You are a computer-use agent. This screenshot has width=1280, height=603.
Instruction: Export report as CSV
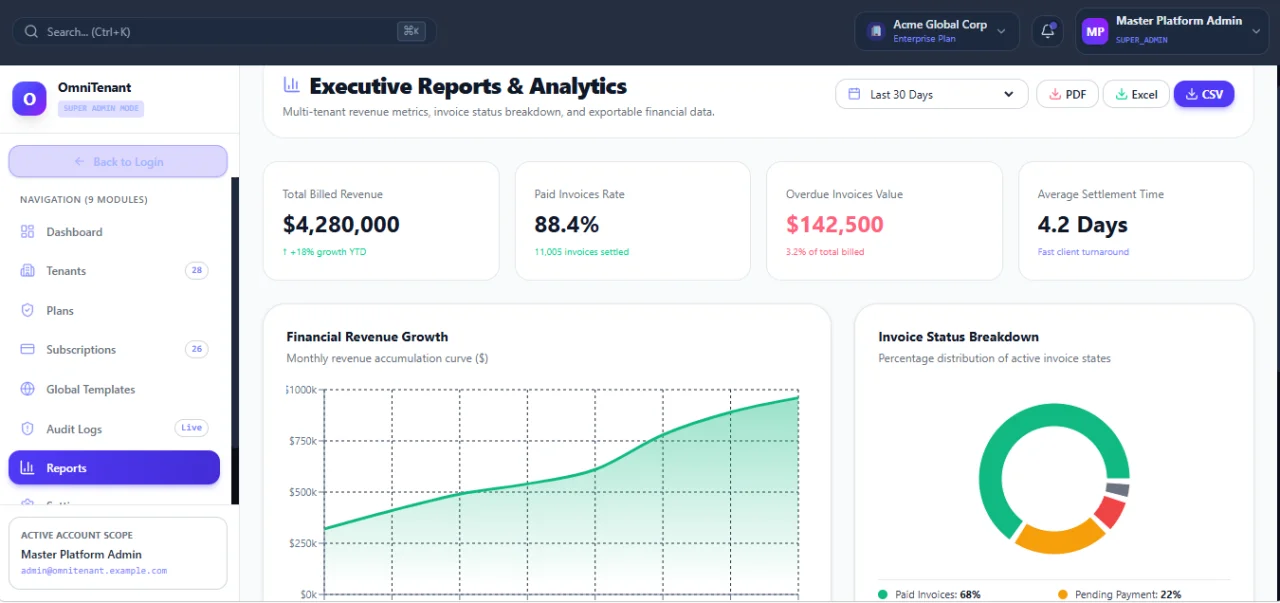tap(1204, 94)
